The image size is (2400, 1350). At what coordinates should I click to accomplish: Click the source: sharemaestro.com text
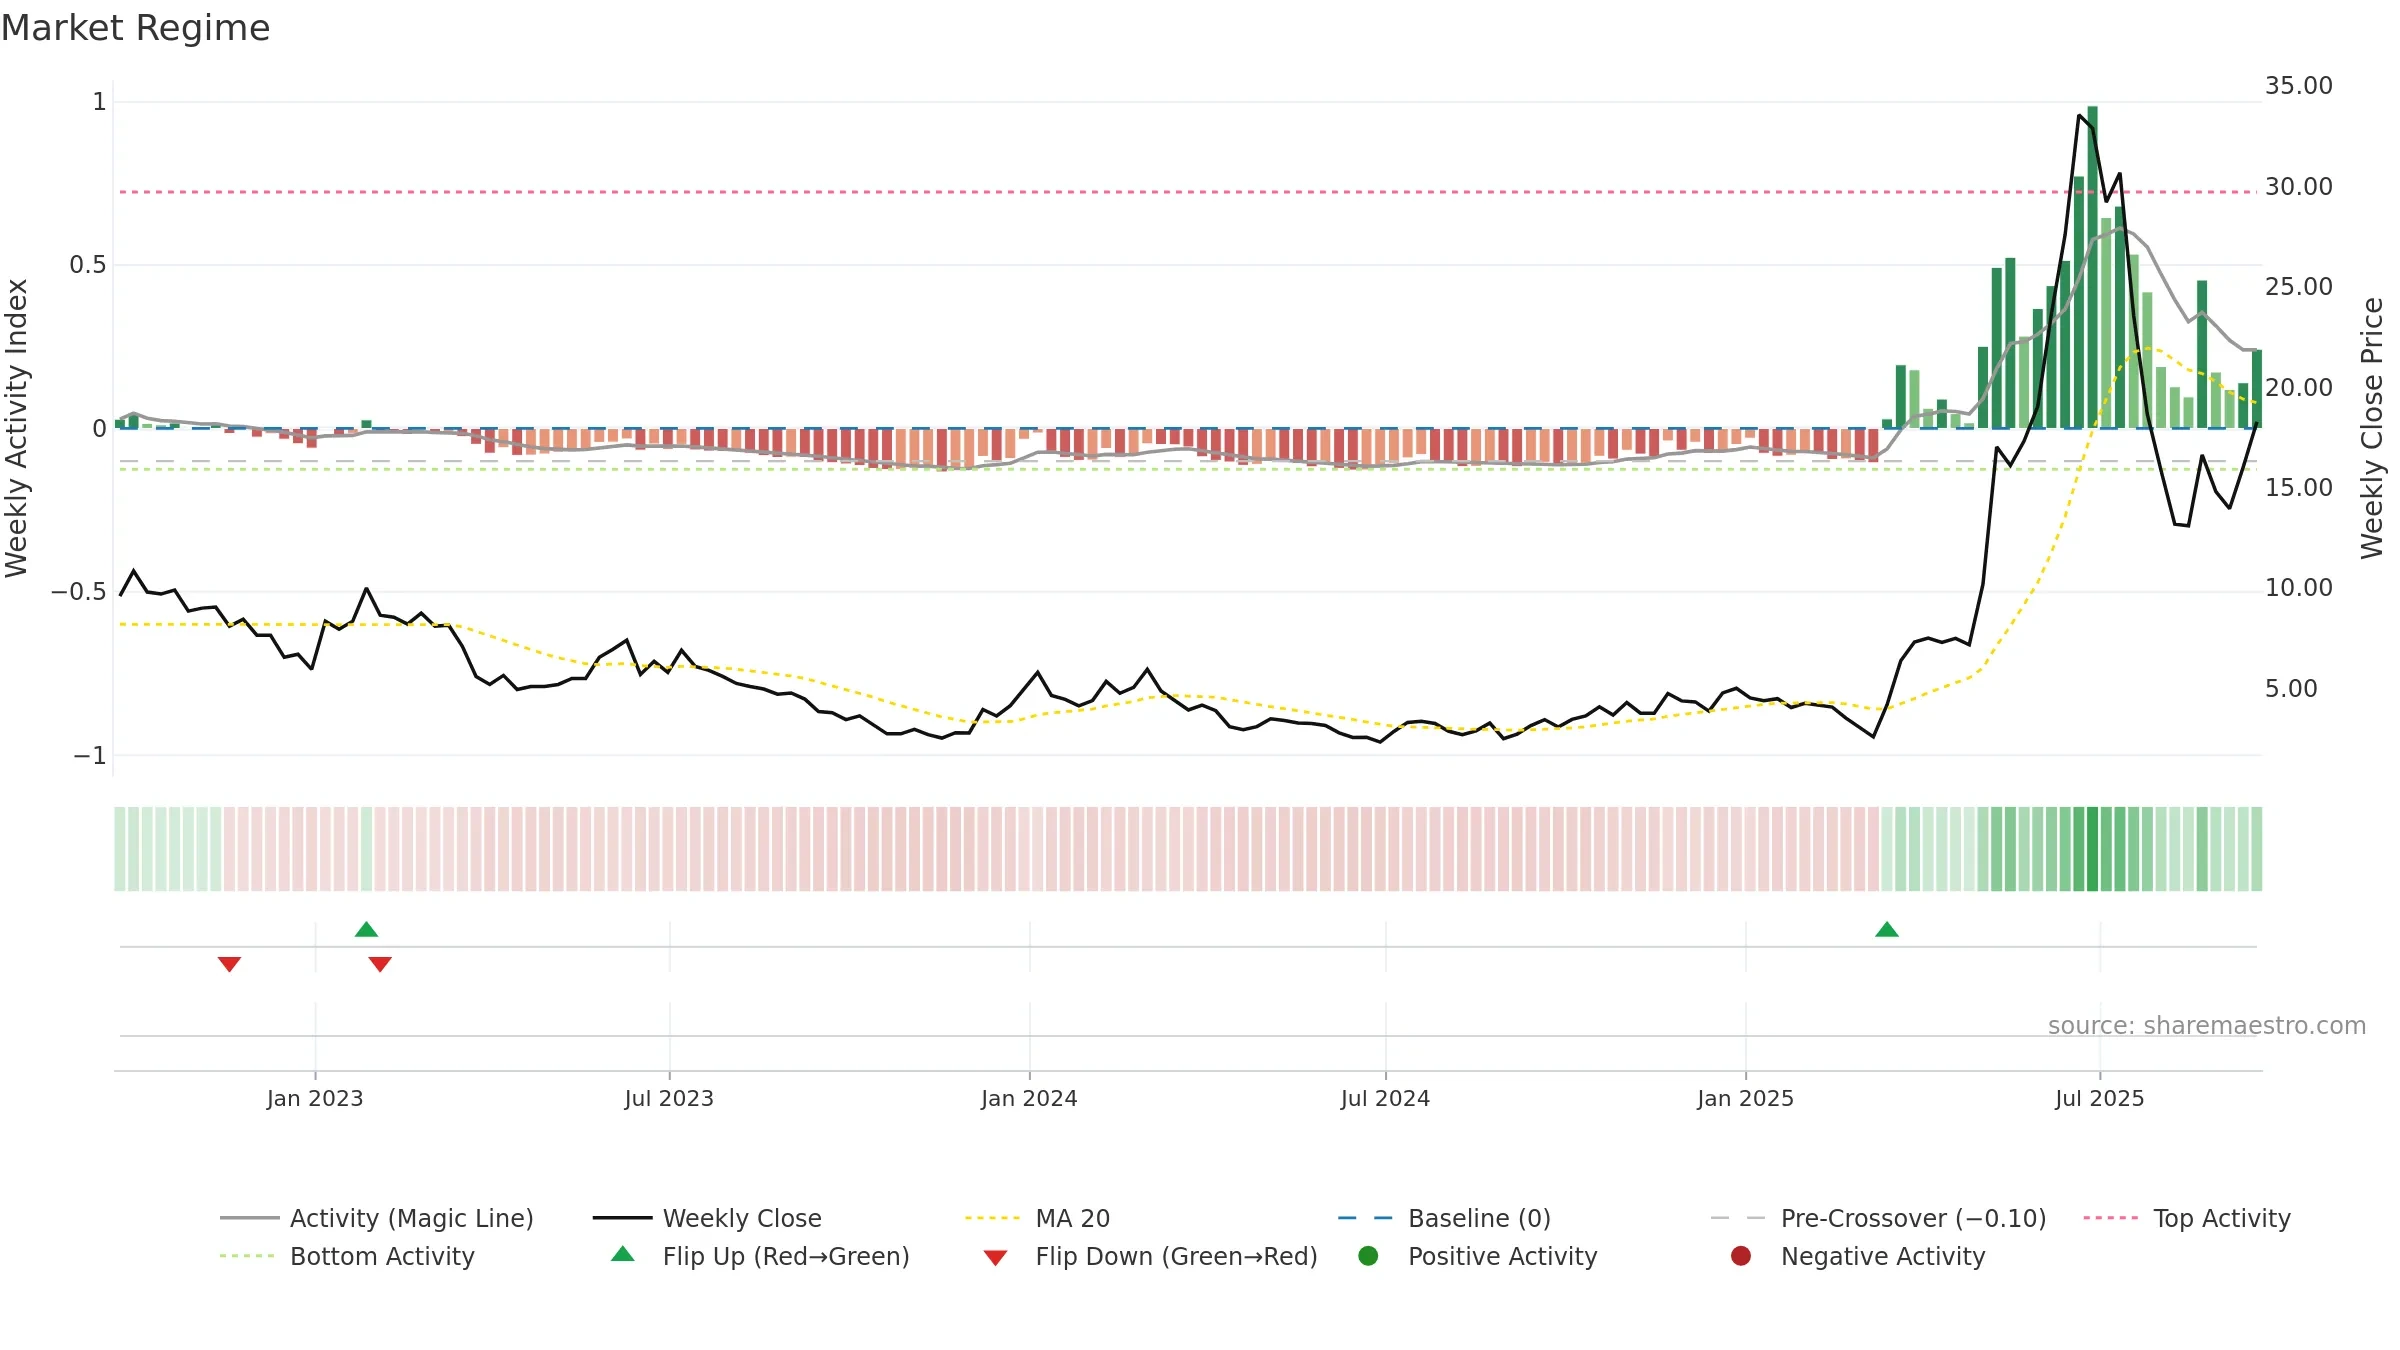tap(2207, 1025)
